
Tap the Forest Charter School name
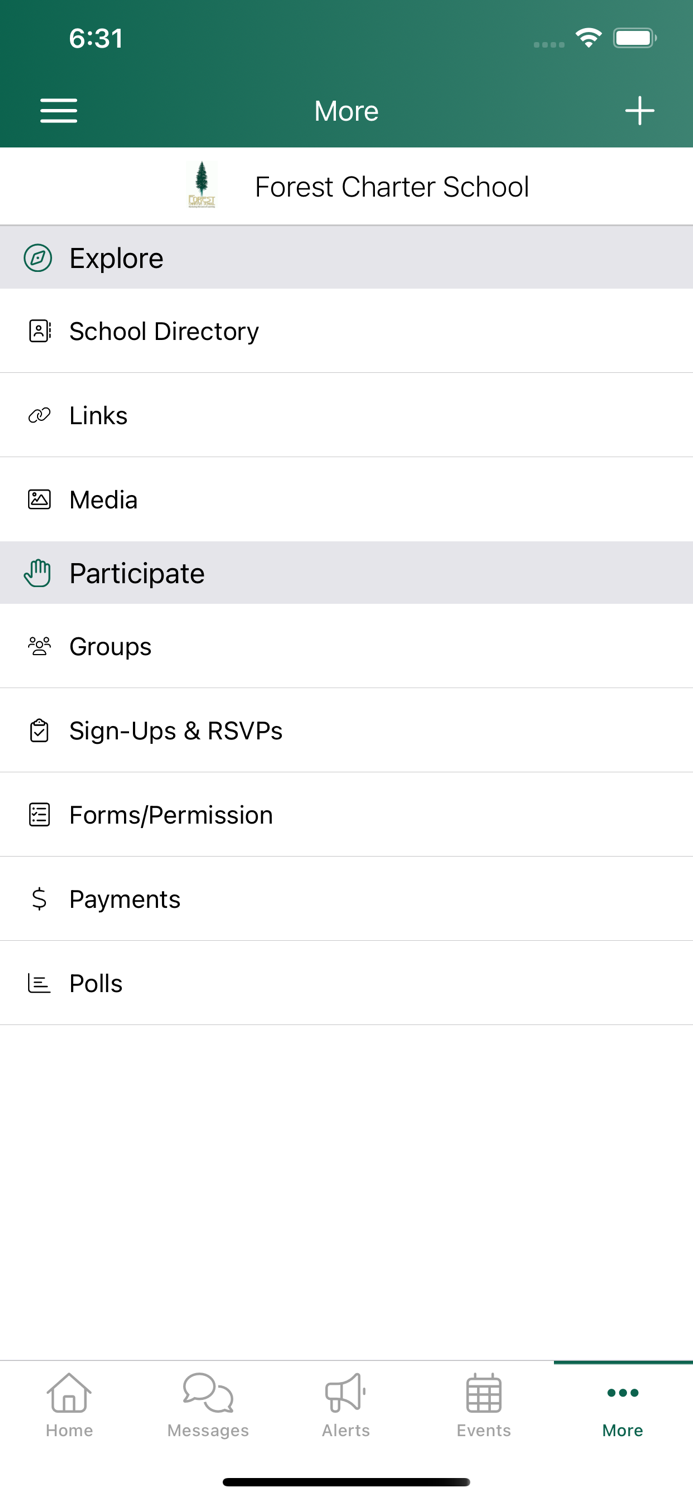391,187
